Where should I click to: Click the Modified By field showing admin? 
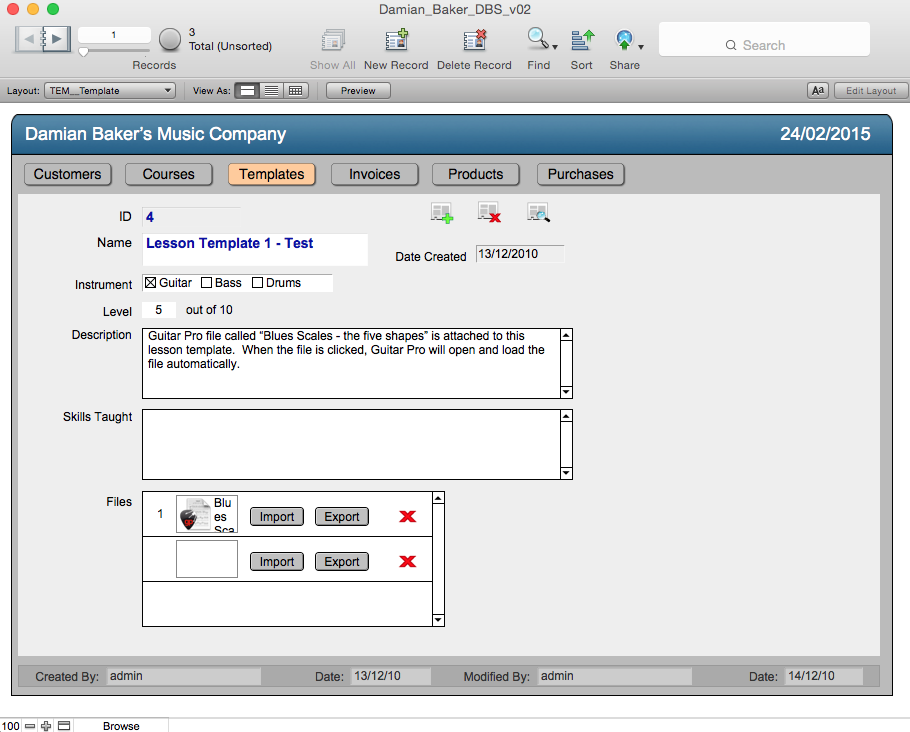[615, 676]
